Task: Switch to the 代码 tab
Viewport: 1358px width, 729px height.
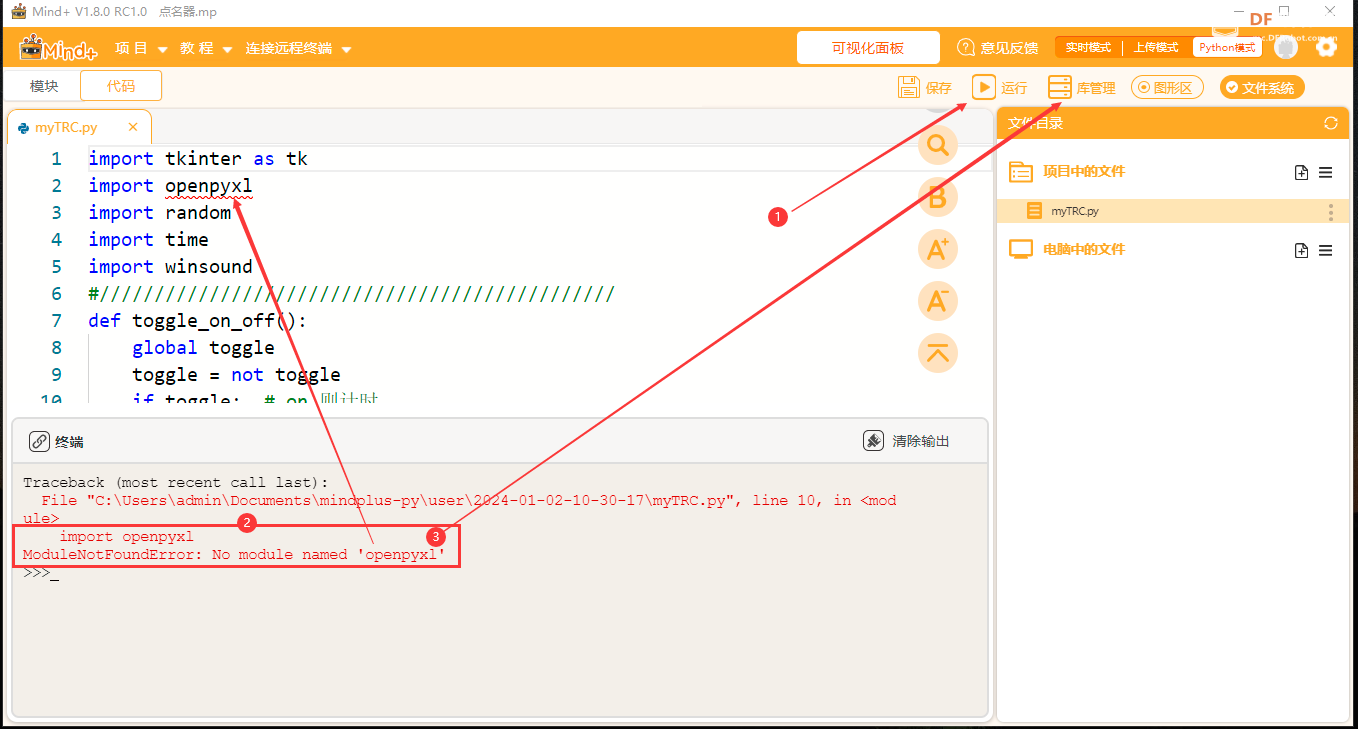Action: tap(121, 86)
